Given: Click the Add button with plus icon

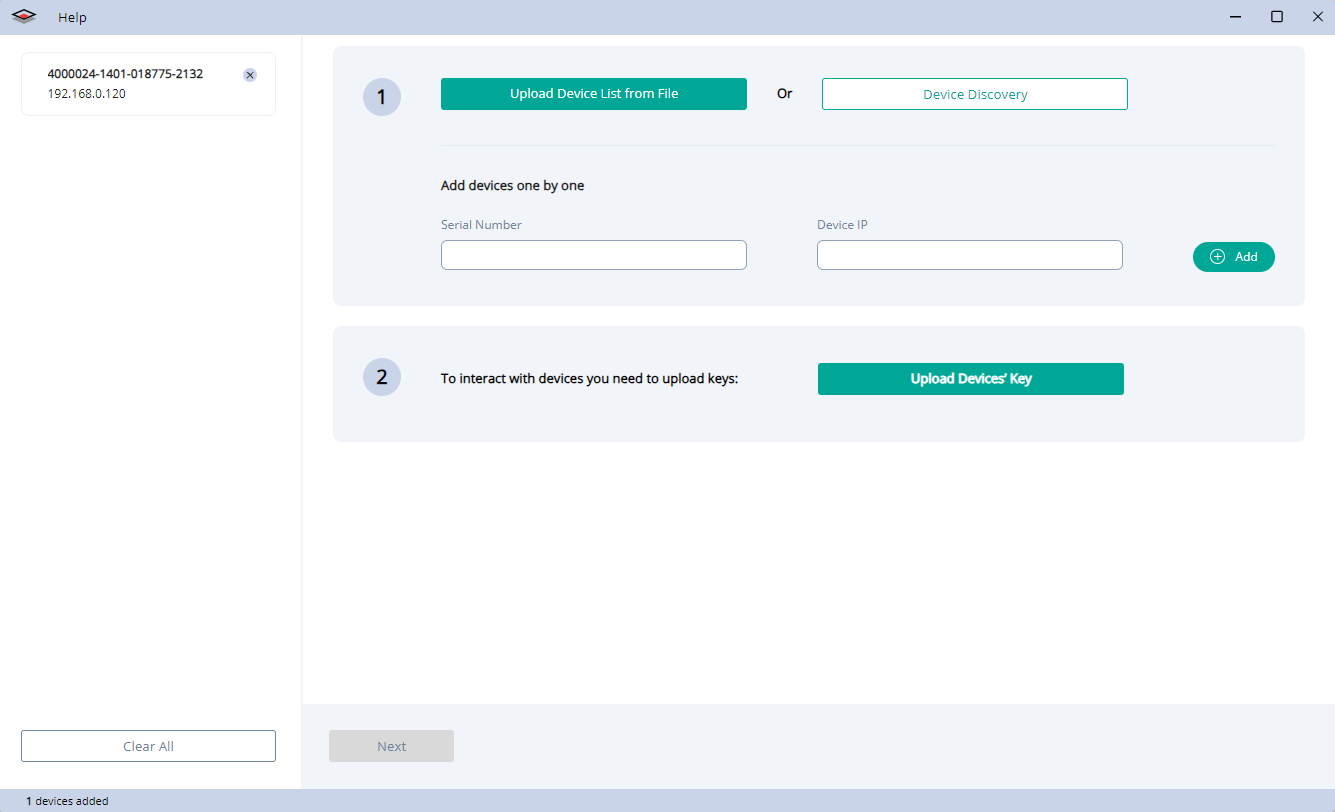Looking at the screenshot, I should tap(1234, 257).
